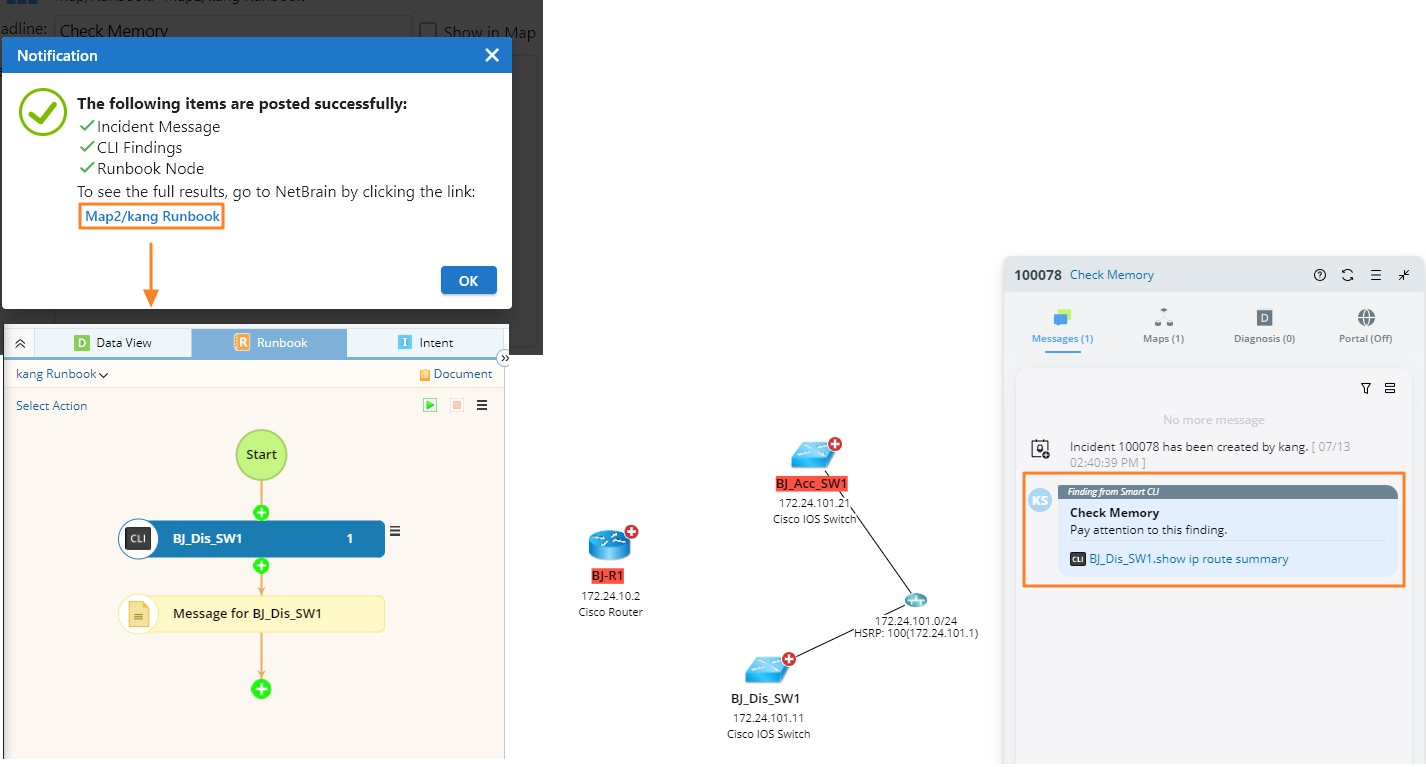The width and height of the screenshot is (1426, 767).
Task: Open the Map2/kang Runbook link
Action: click(152, 216)
